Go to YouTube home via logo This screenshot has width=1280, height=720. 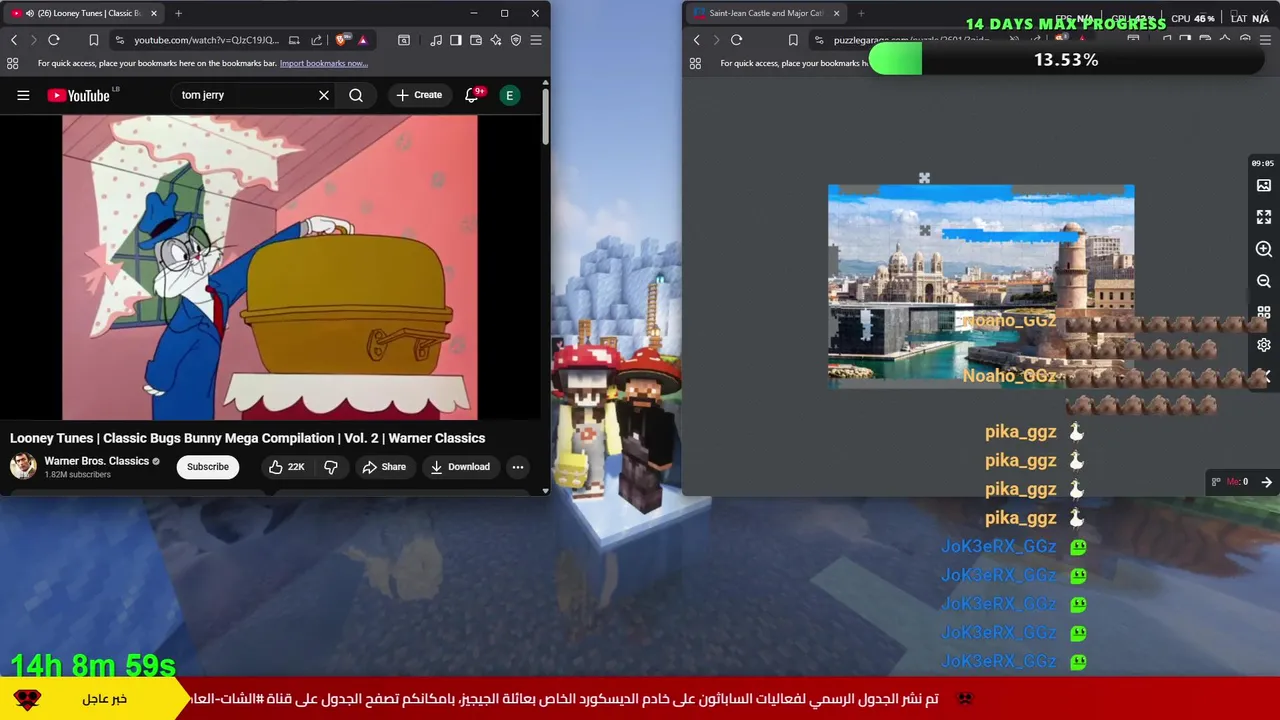[79, 95]
